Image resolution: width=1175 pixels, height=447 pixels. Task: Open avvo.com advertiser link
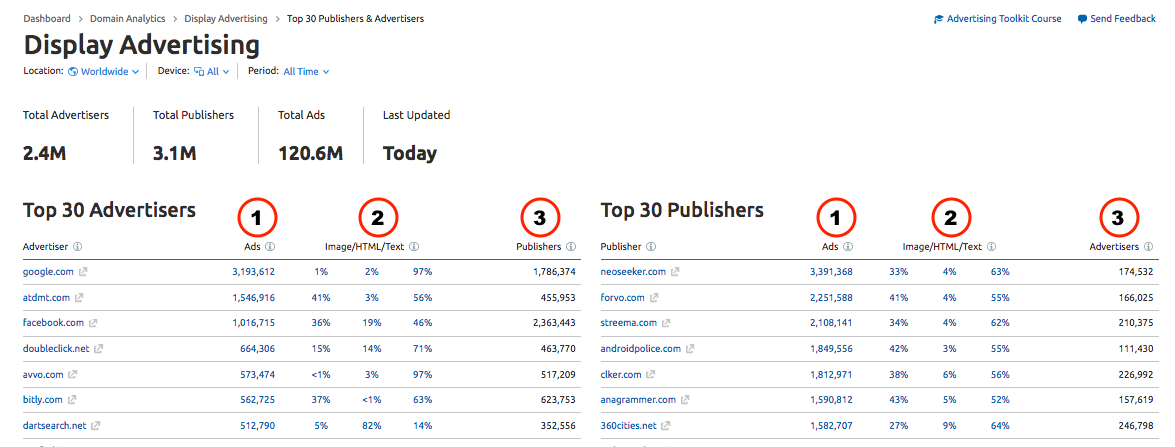tap(43, 374)
